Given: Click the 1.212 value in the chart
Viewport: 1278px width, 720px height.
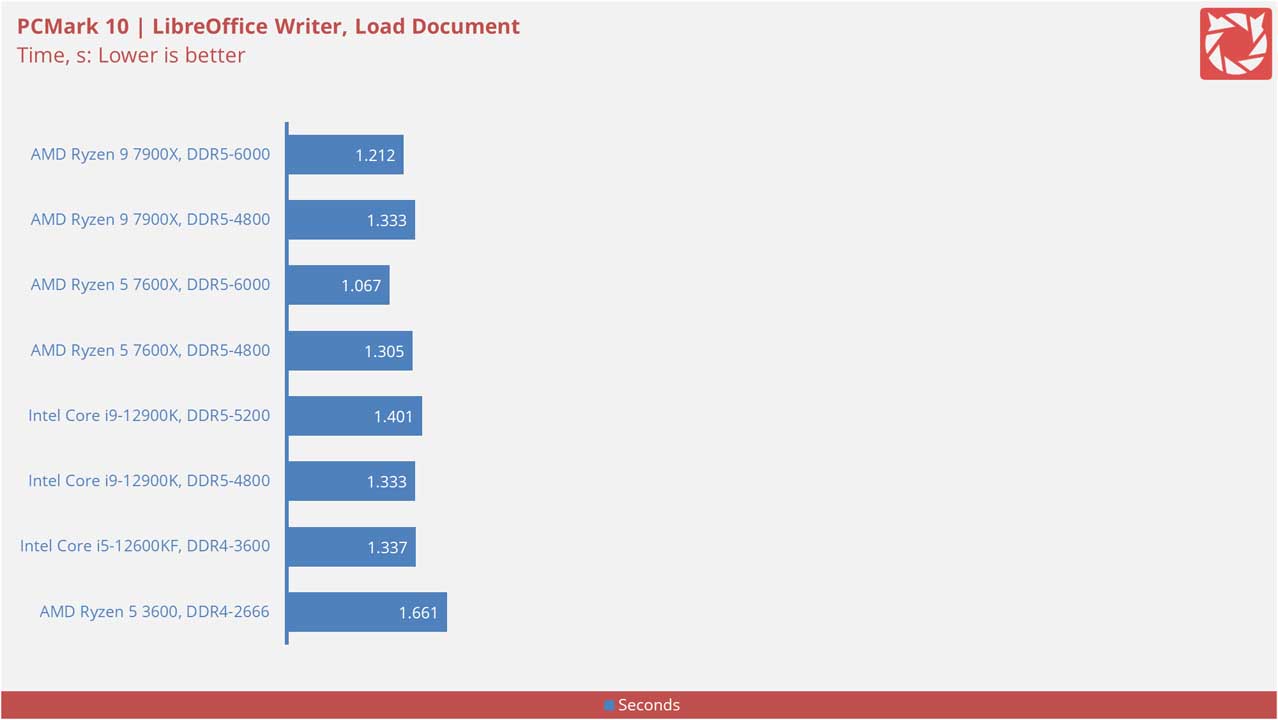Looking at the screenshot, I should 375,155.
